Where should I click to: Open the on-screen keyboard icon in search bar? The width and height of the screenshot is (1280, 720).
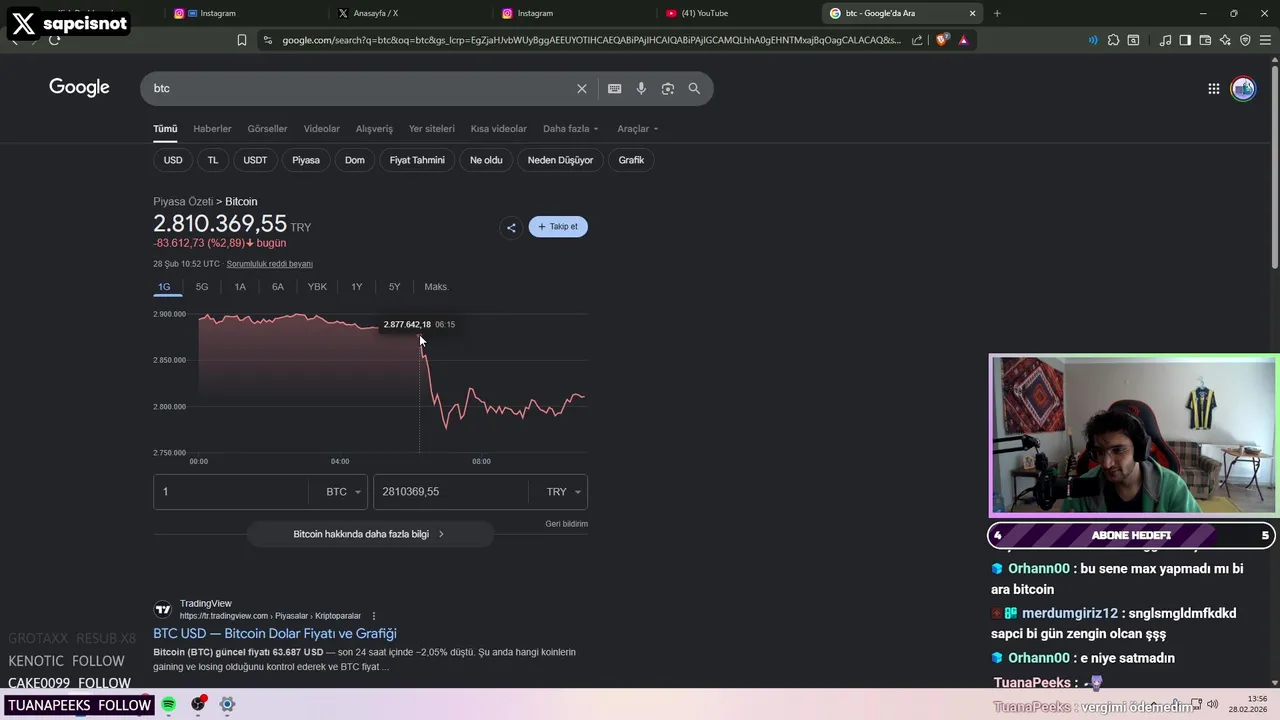click(x=615, y=88)
